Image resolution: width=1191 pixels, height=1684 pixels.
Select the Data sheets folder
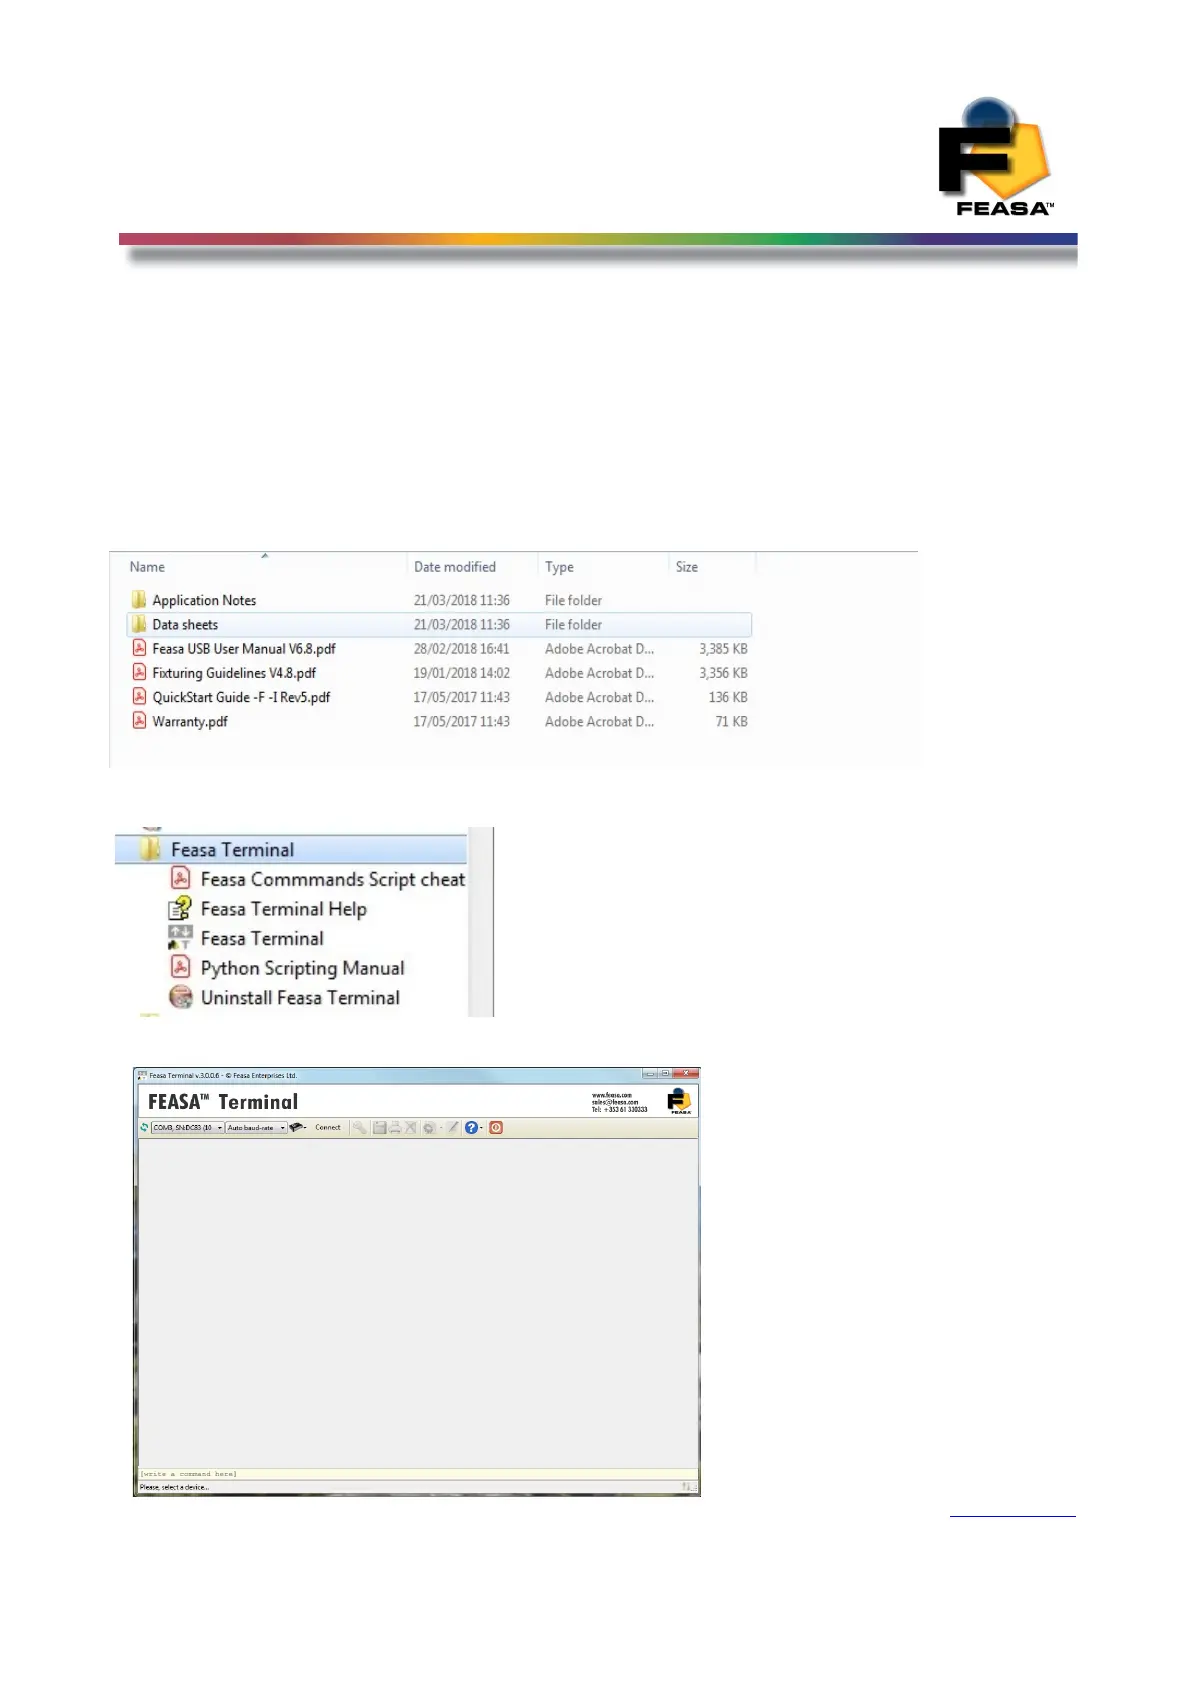[x=440, y=624]
